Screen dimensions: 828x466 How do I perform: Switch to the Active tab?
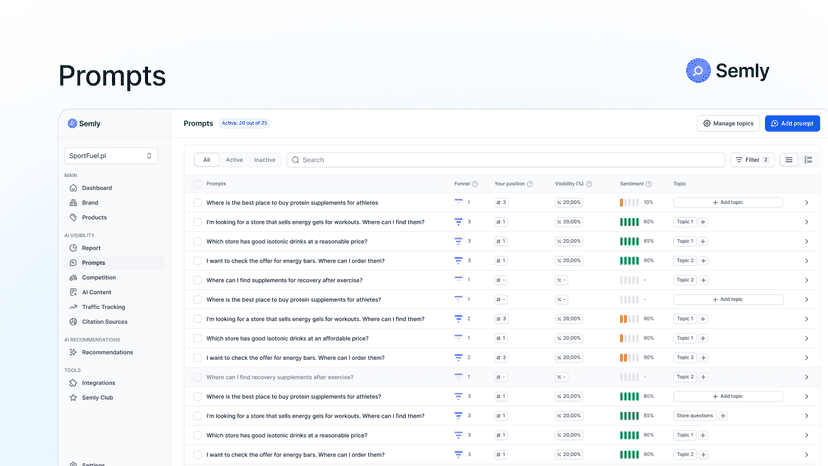(234, 160)
